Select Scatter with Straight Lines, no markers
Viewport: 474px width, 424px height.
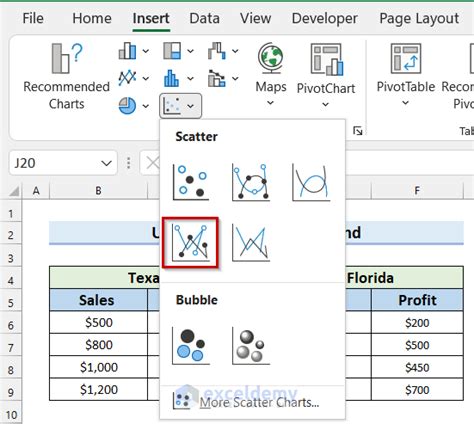[x=251, y=242]
